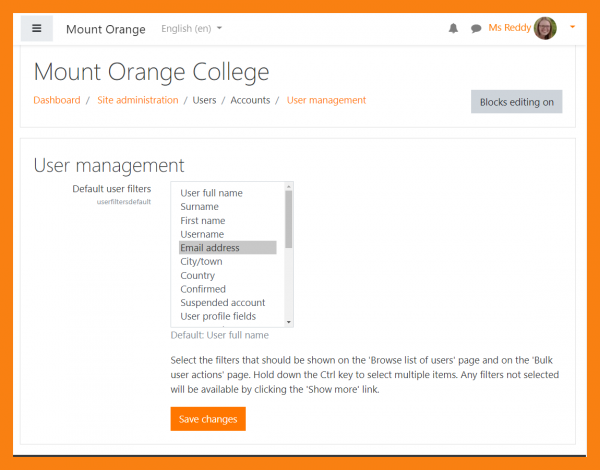Open the messages speech bubble icon
This screenshot has height=470, width=600.
(x=476, y=29)
